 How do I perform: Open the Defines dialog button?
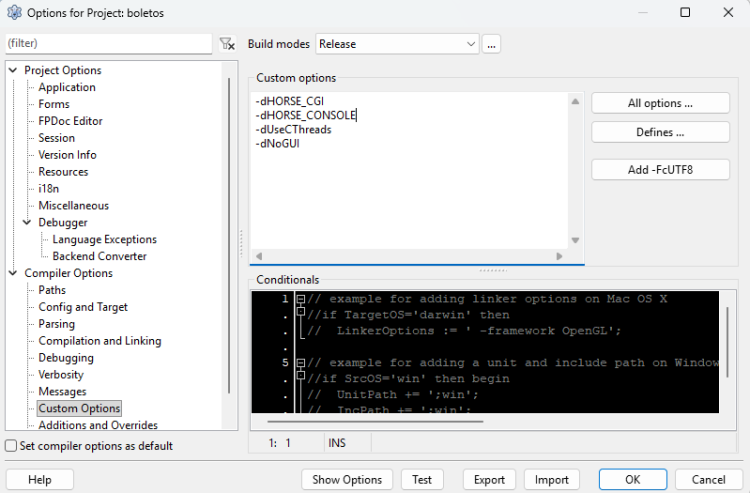coord(660,132)
